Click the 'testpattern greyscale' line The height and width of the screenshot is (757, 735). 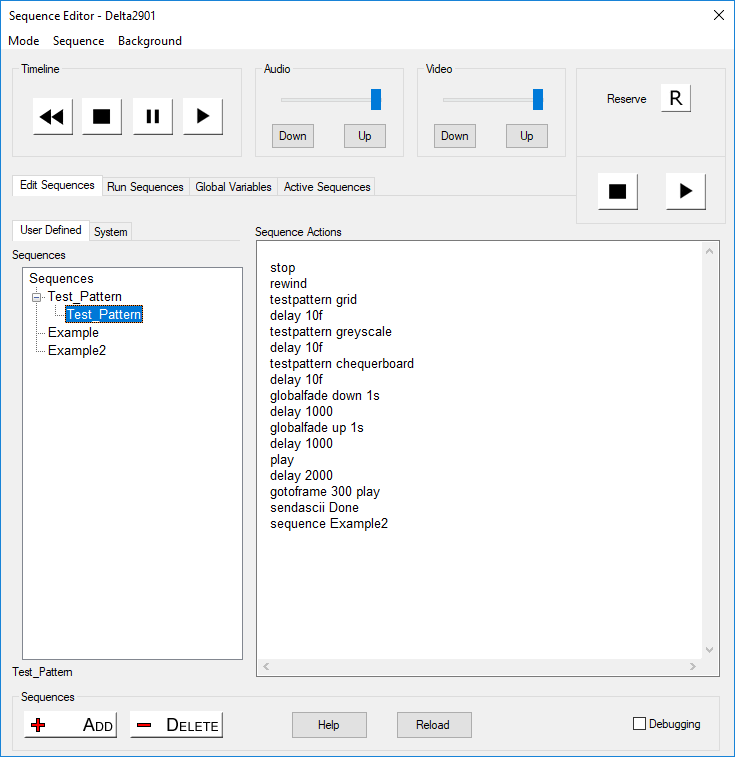[x=331, y=332]
